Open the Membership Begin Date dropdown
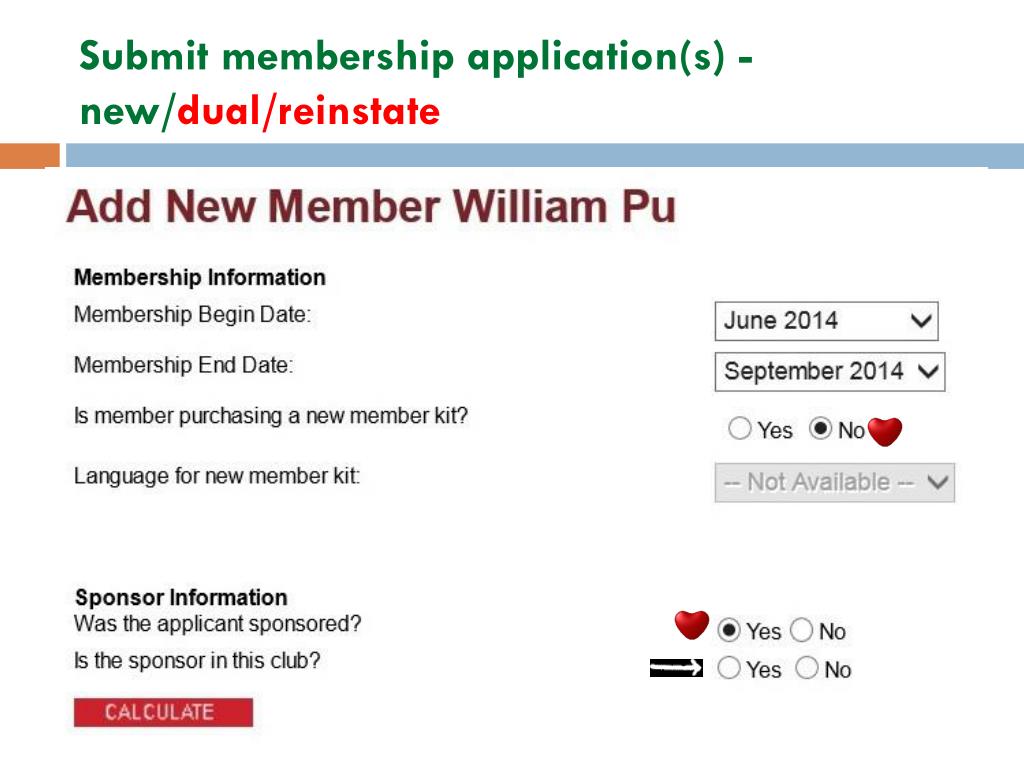This screenshot has width=1024, height=768. point(827,321)
